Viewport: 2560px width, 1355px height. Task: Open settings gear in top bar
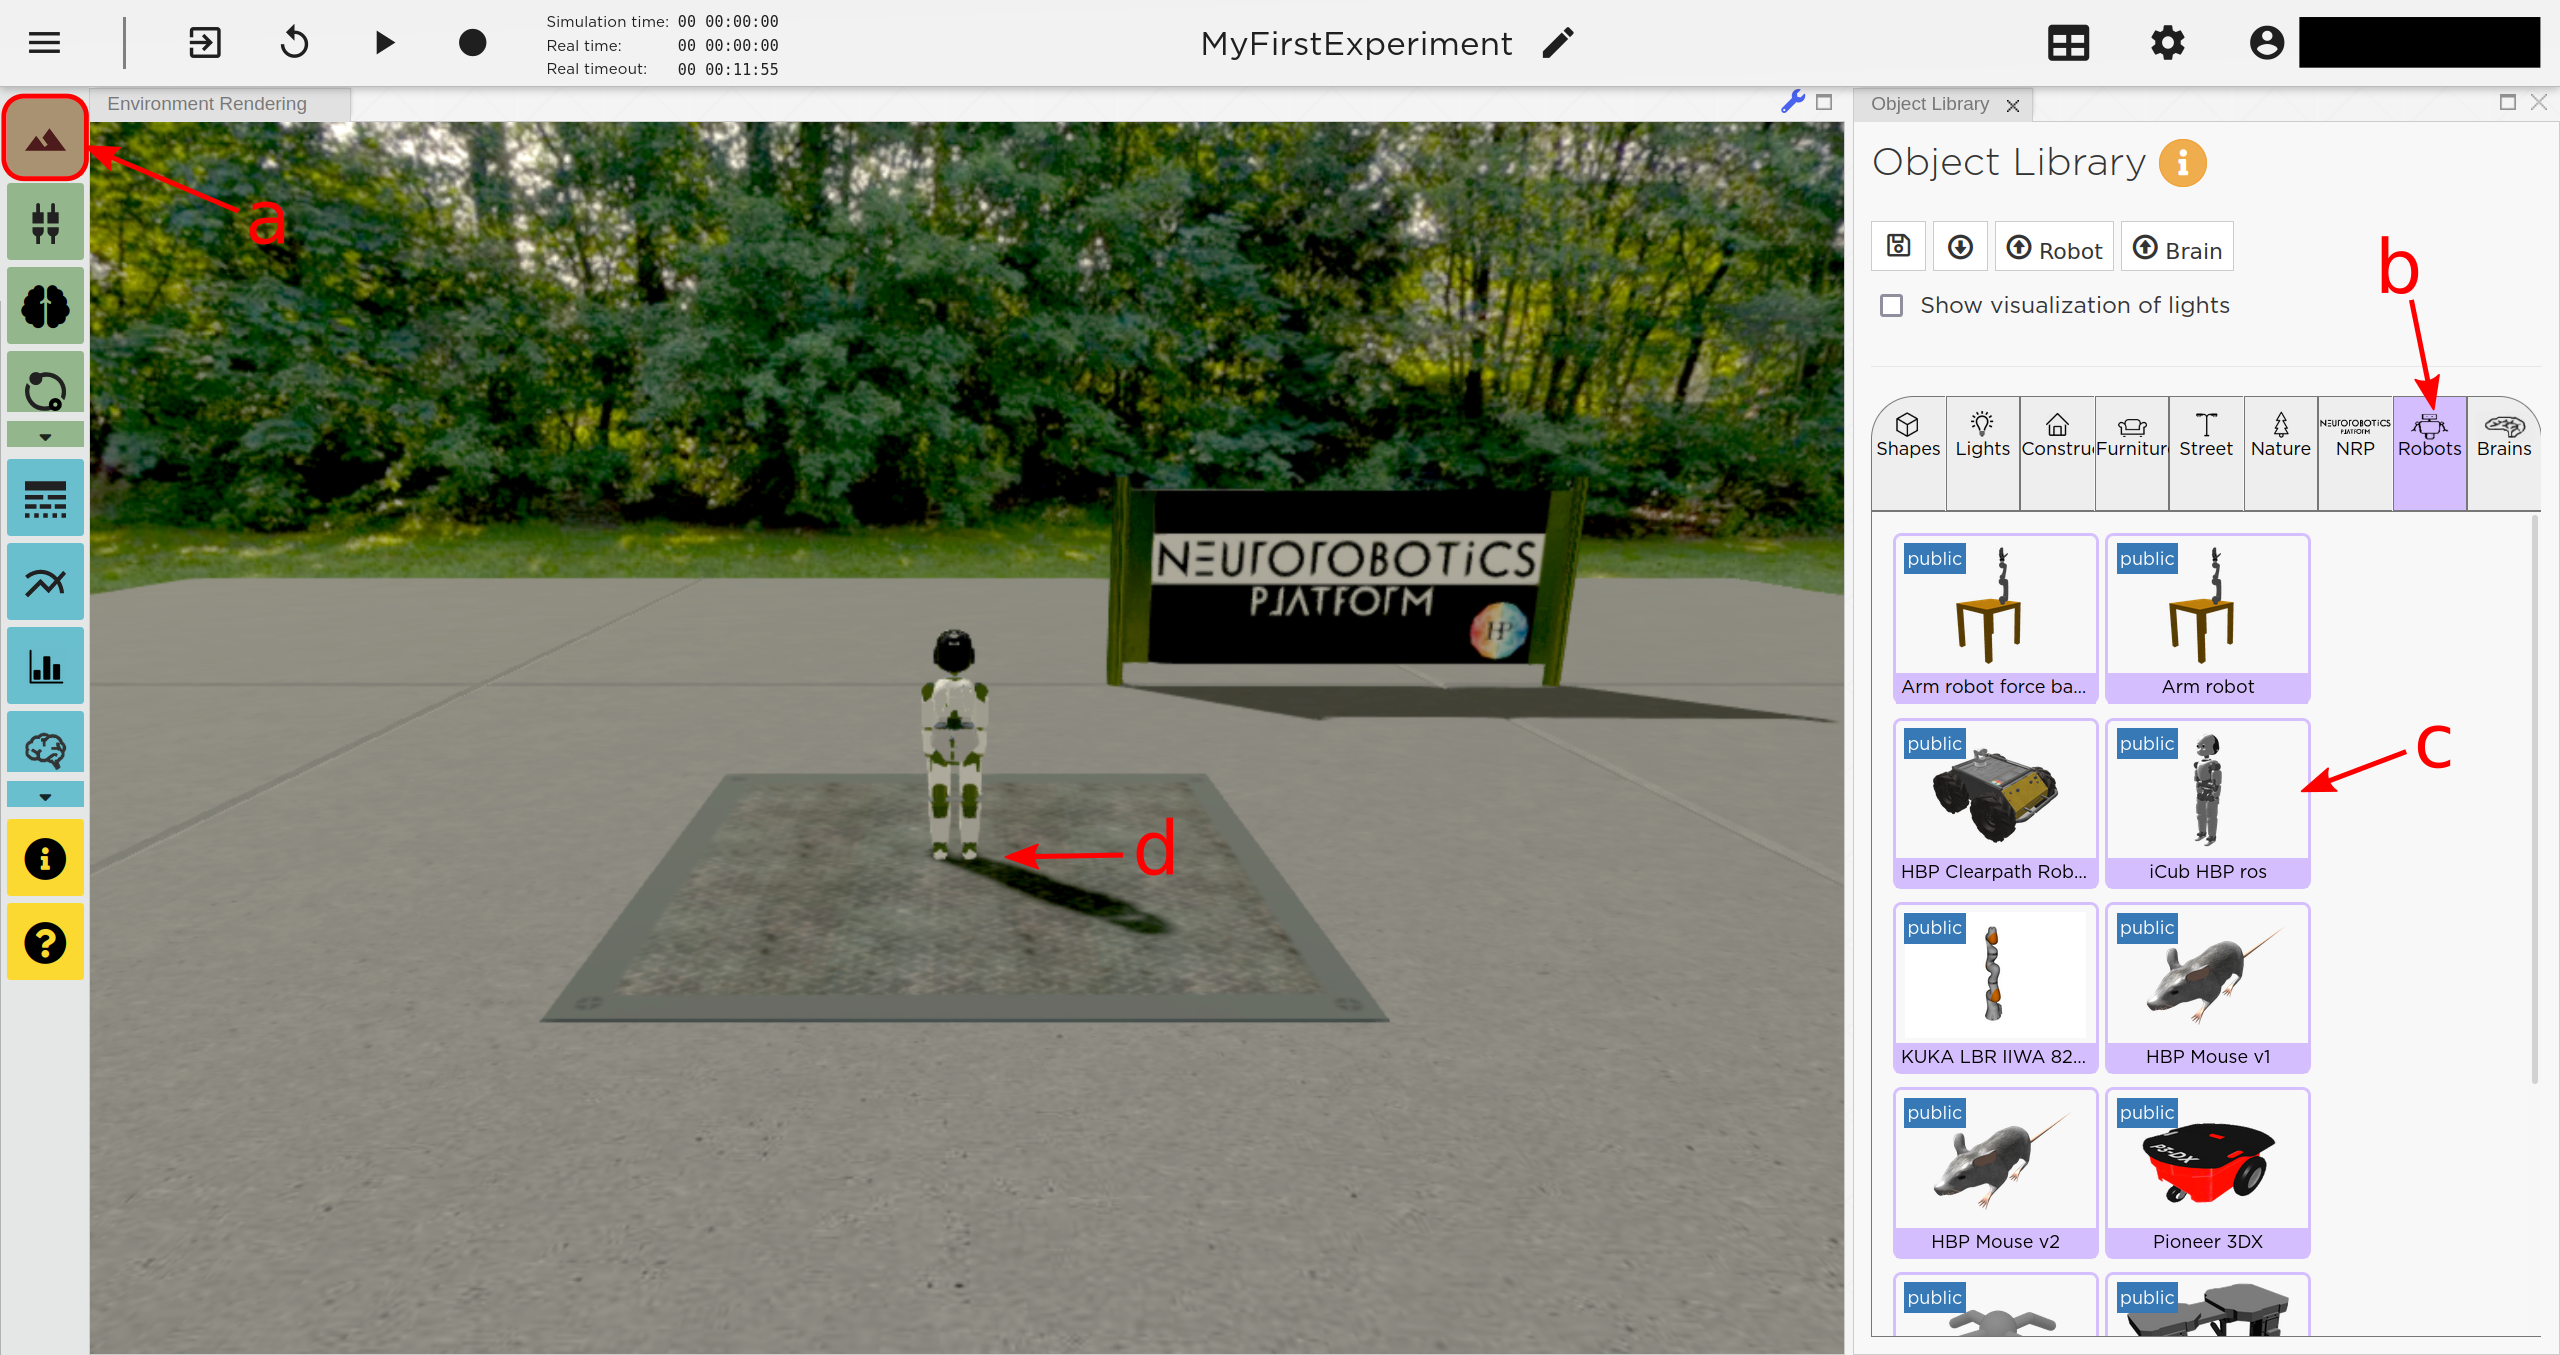point(2167,43)
